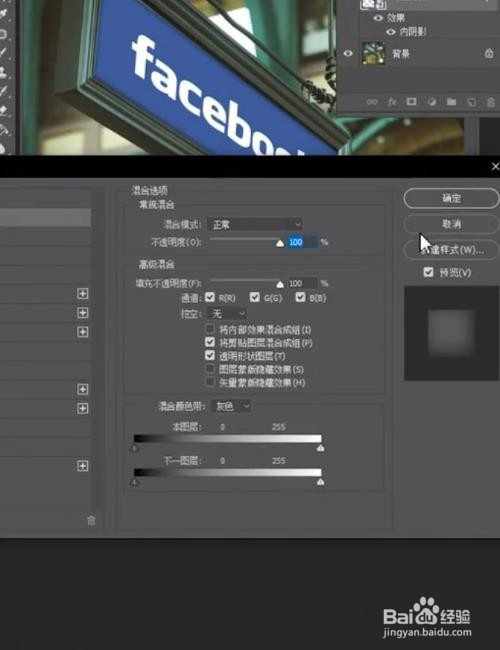This screenshot has height=650, width=500.
Task: Create a new group with folder icon
Action: click(451, 102)
